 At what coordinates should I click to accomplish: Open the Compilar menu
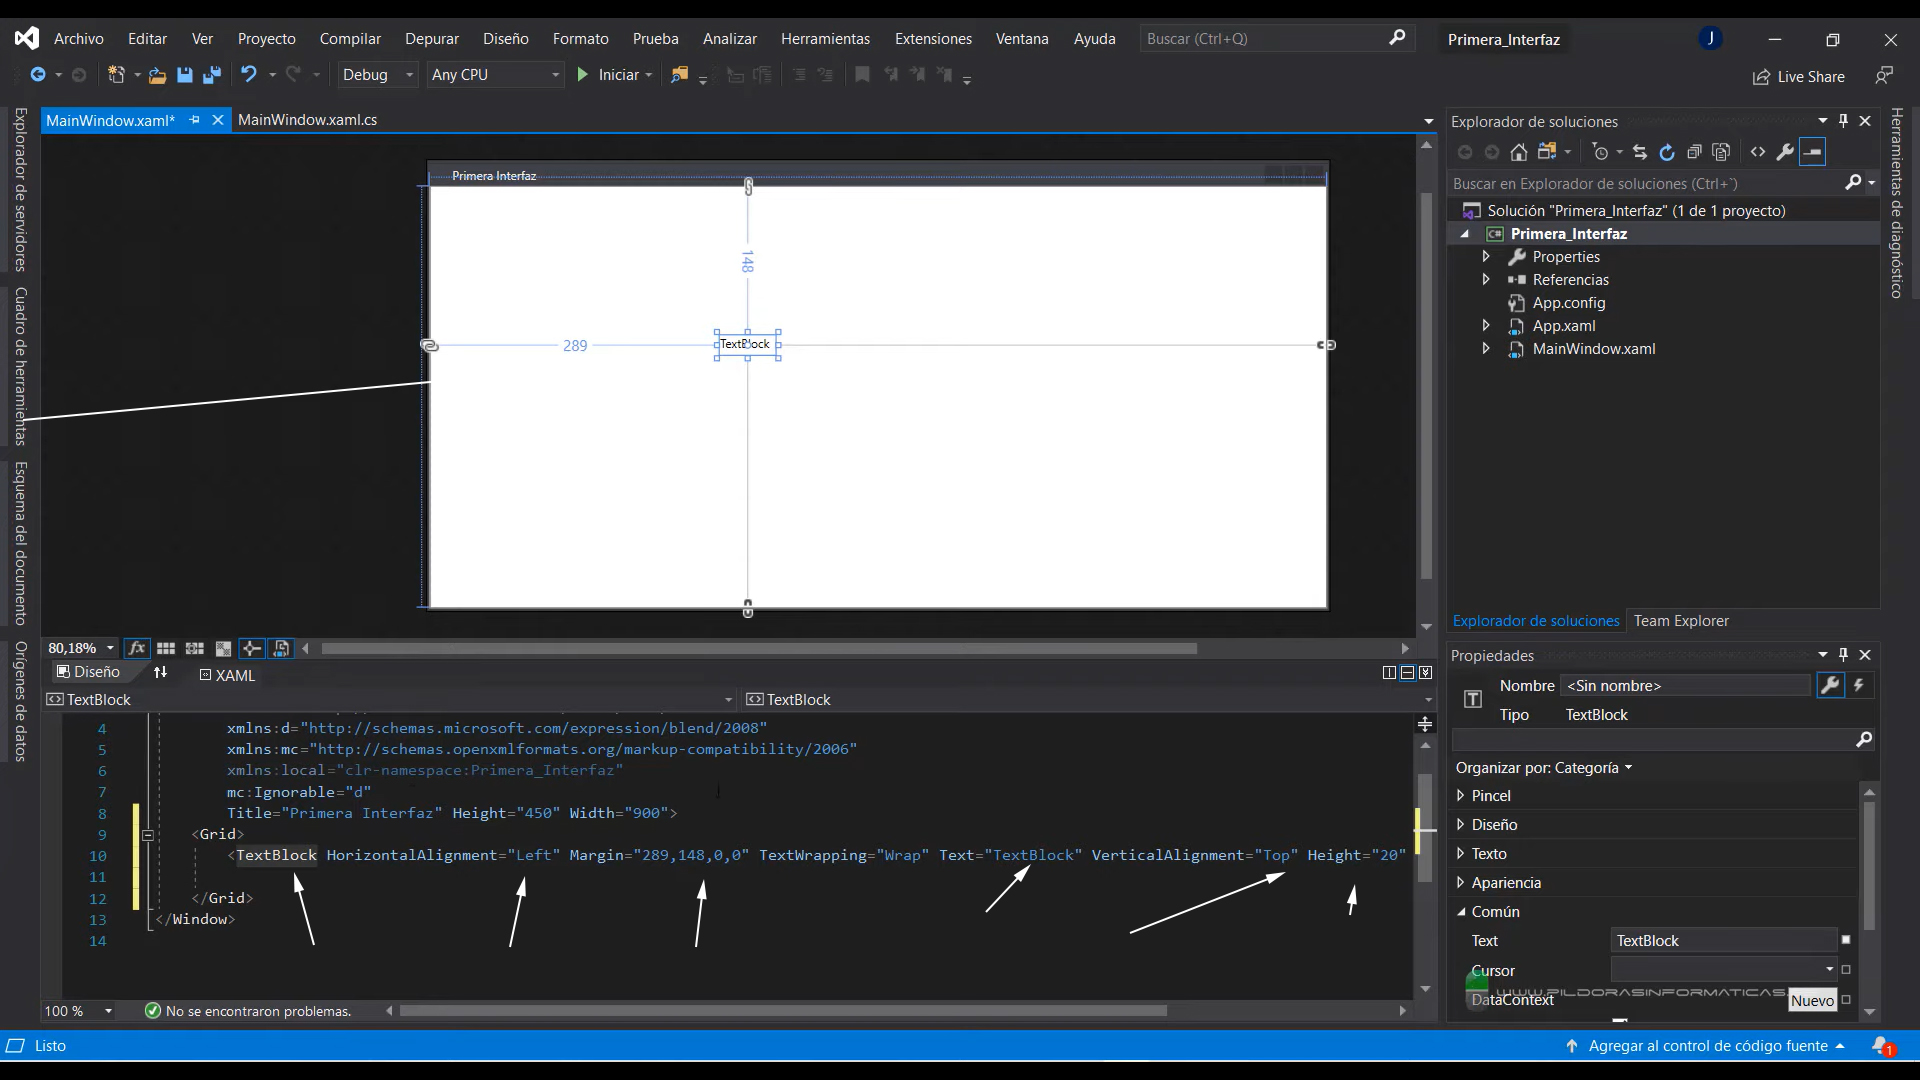[350, 39]
